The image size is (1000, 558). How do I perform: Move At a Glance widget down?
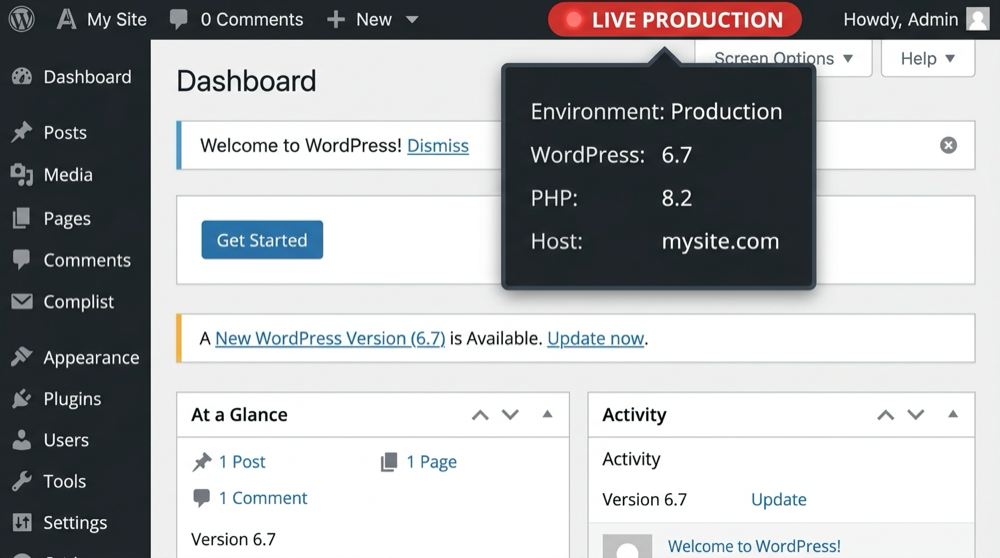click(510, 415)
